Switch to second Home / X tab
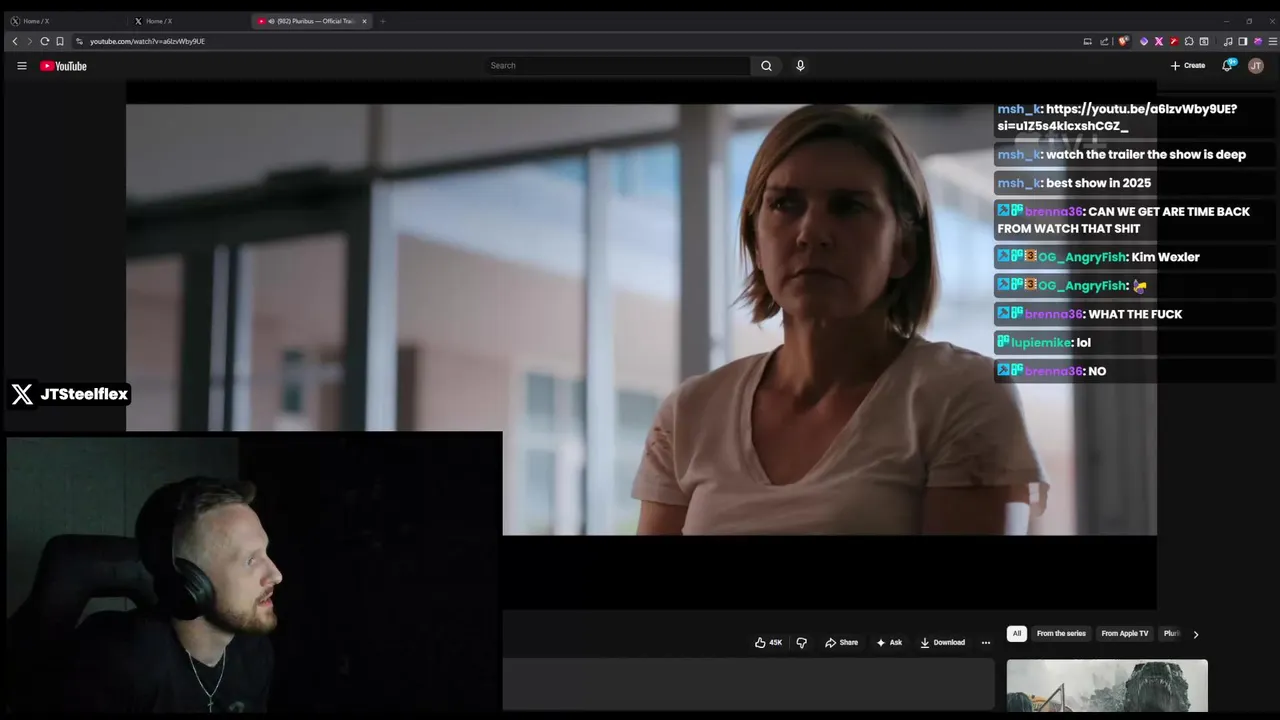Image resolution: width=1280 pixels, height=720 pixels. [188, 21]
